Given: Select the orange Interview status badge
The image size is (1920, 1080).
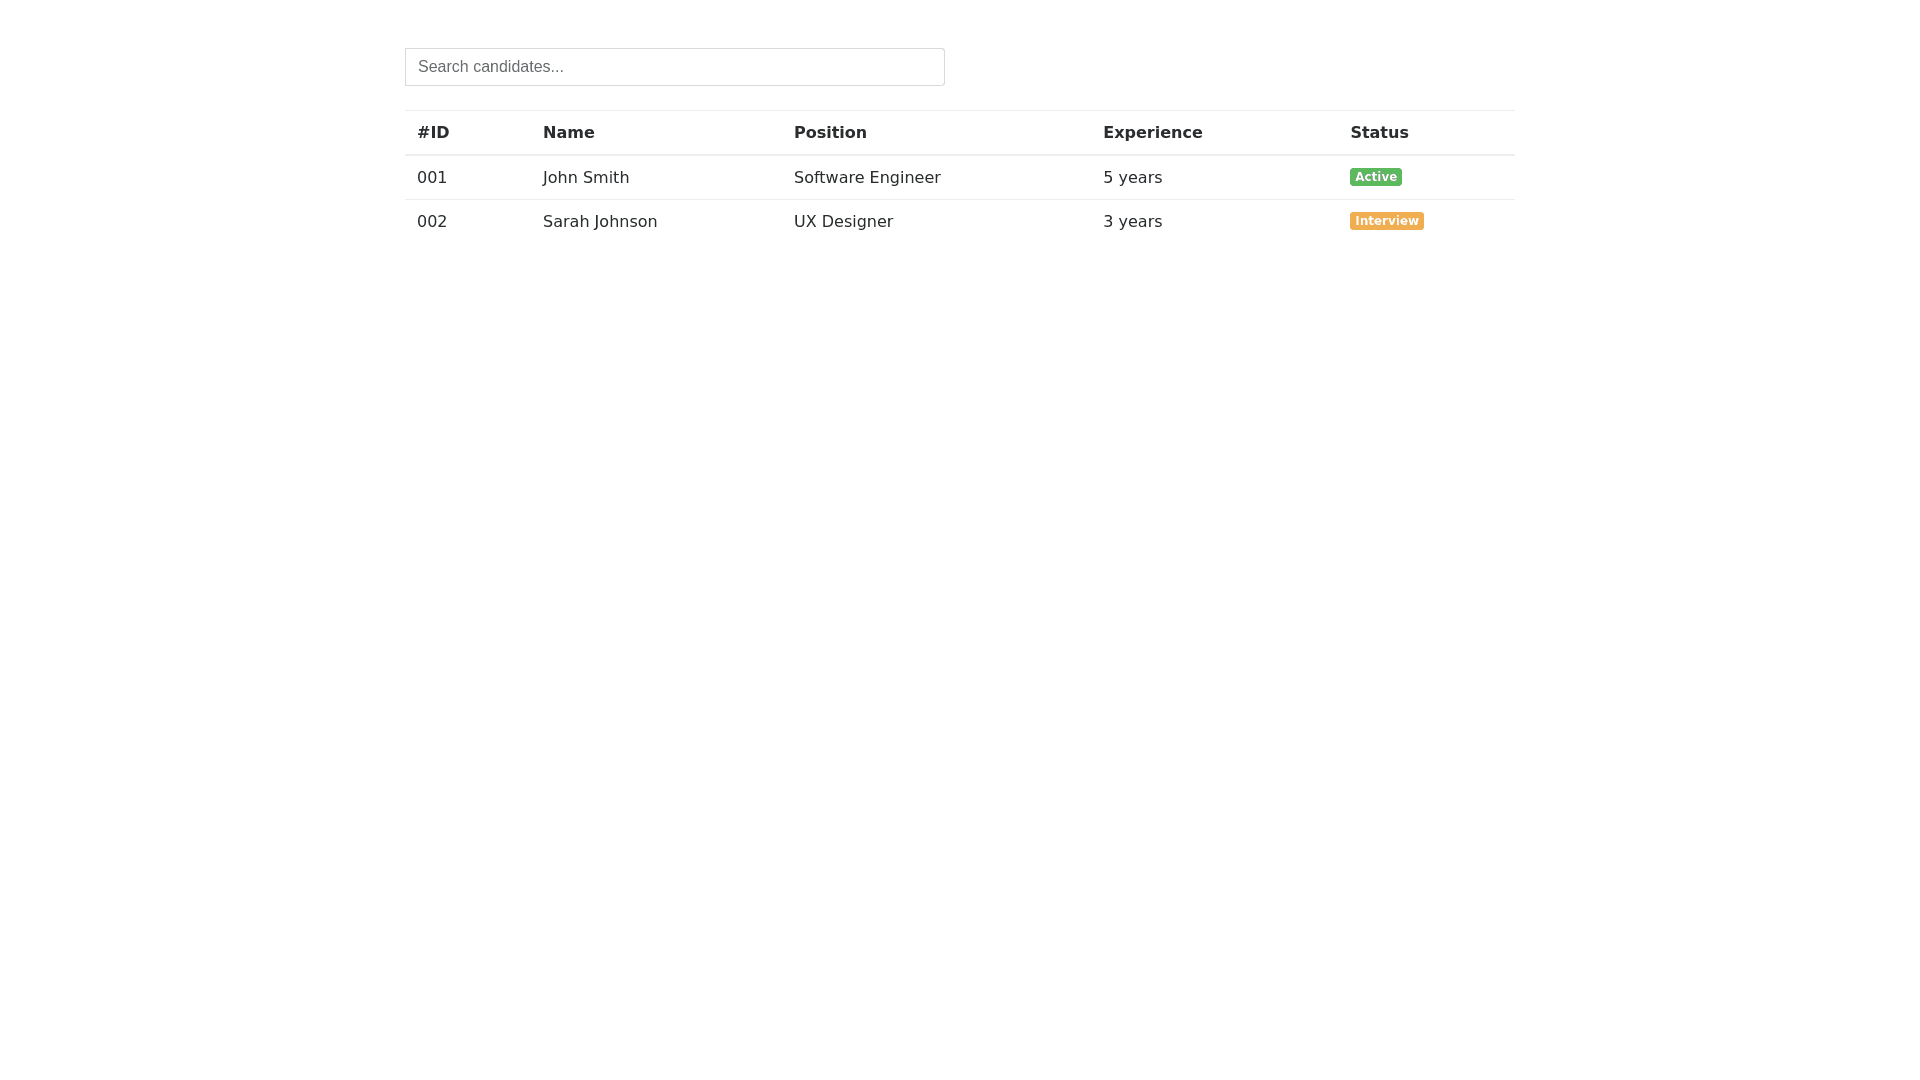Looking at the screenshot, I should (1386, 221).
